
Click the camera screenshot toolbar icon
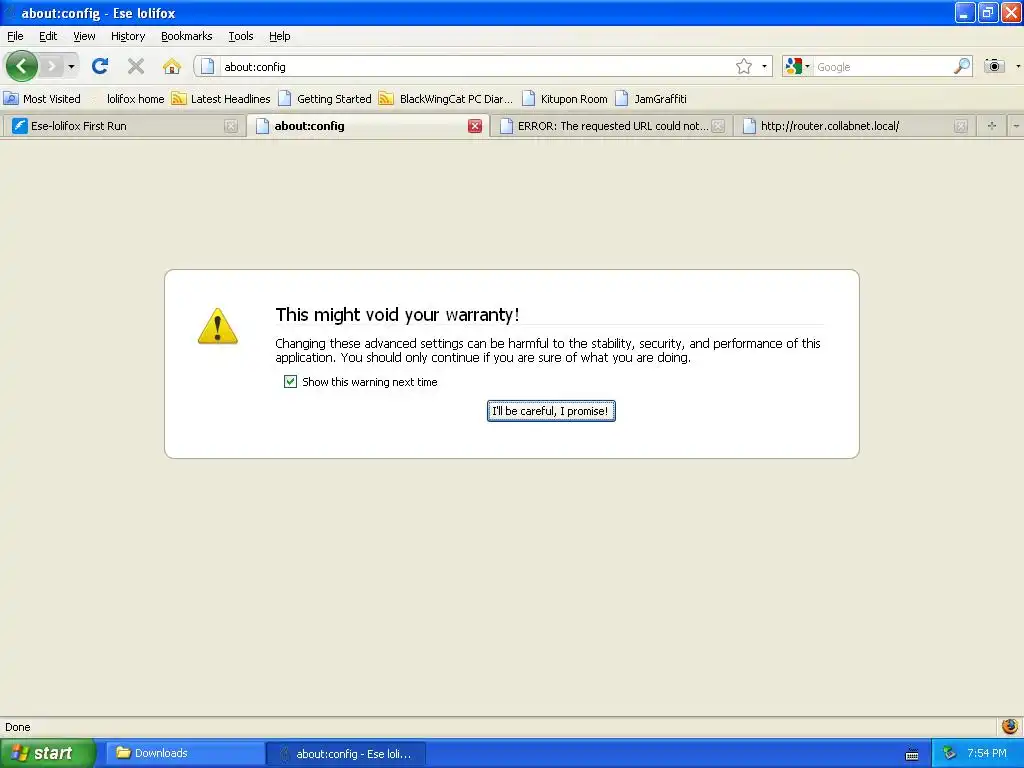click(x=994, y=66)
